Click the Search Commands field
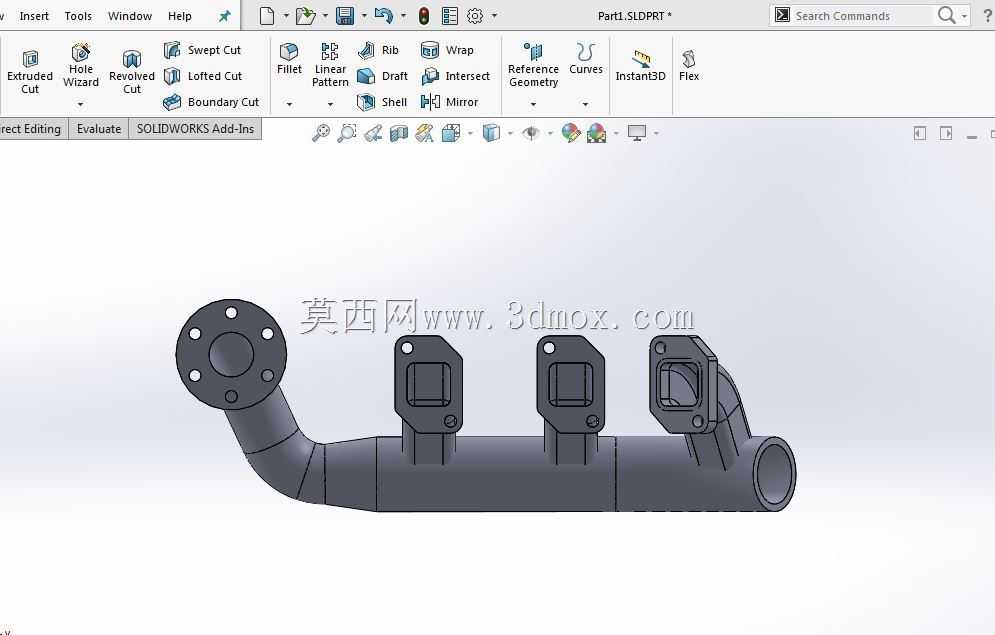The image size is (995, 635). pyautogui.click(x=852, y=16)
